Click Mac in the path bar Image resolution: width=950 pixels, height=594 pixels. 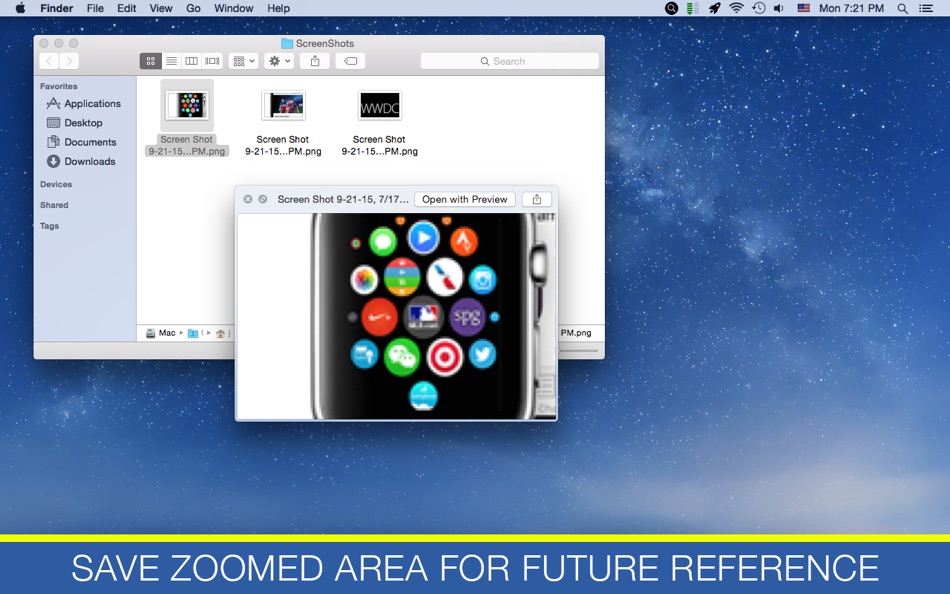pos(161,333)
